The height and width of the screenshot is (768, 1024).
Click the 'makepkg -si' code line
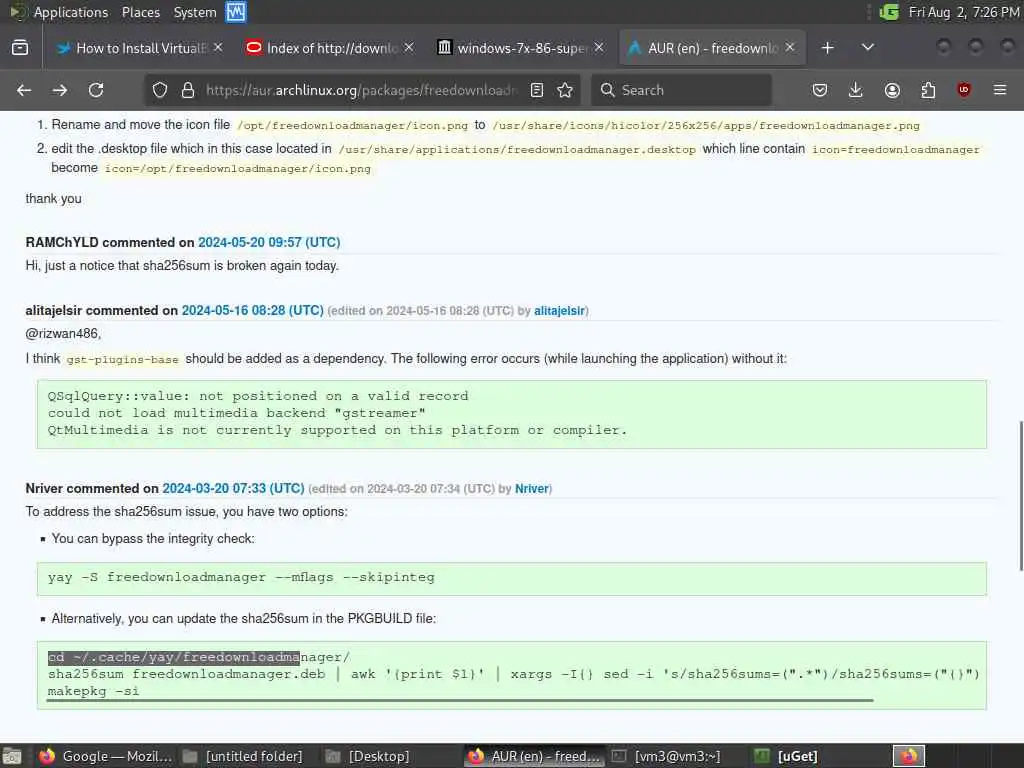pos(93,691)
